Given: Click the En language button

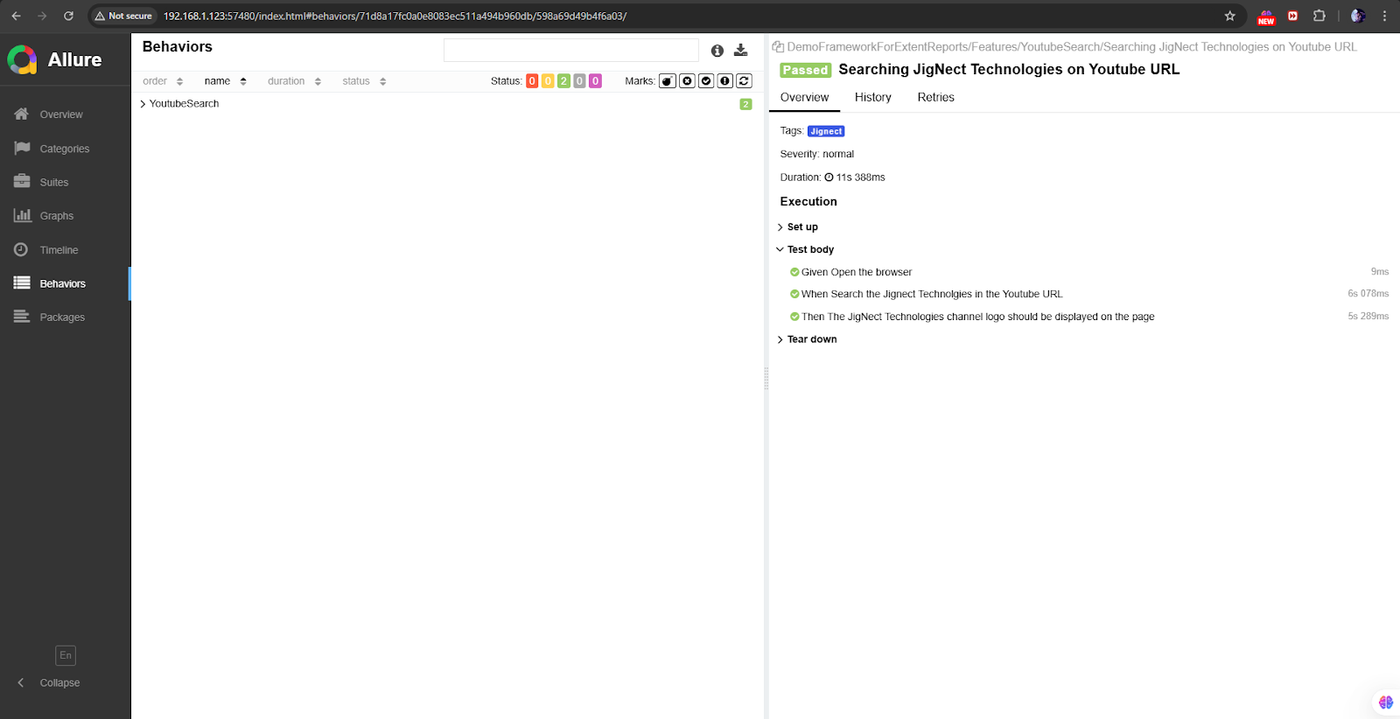Looking at the screenshot, I should (66, 656).
